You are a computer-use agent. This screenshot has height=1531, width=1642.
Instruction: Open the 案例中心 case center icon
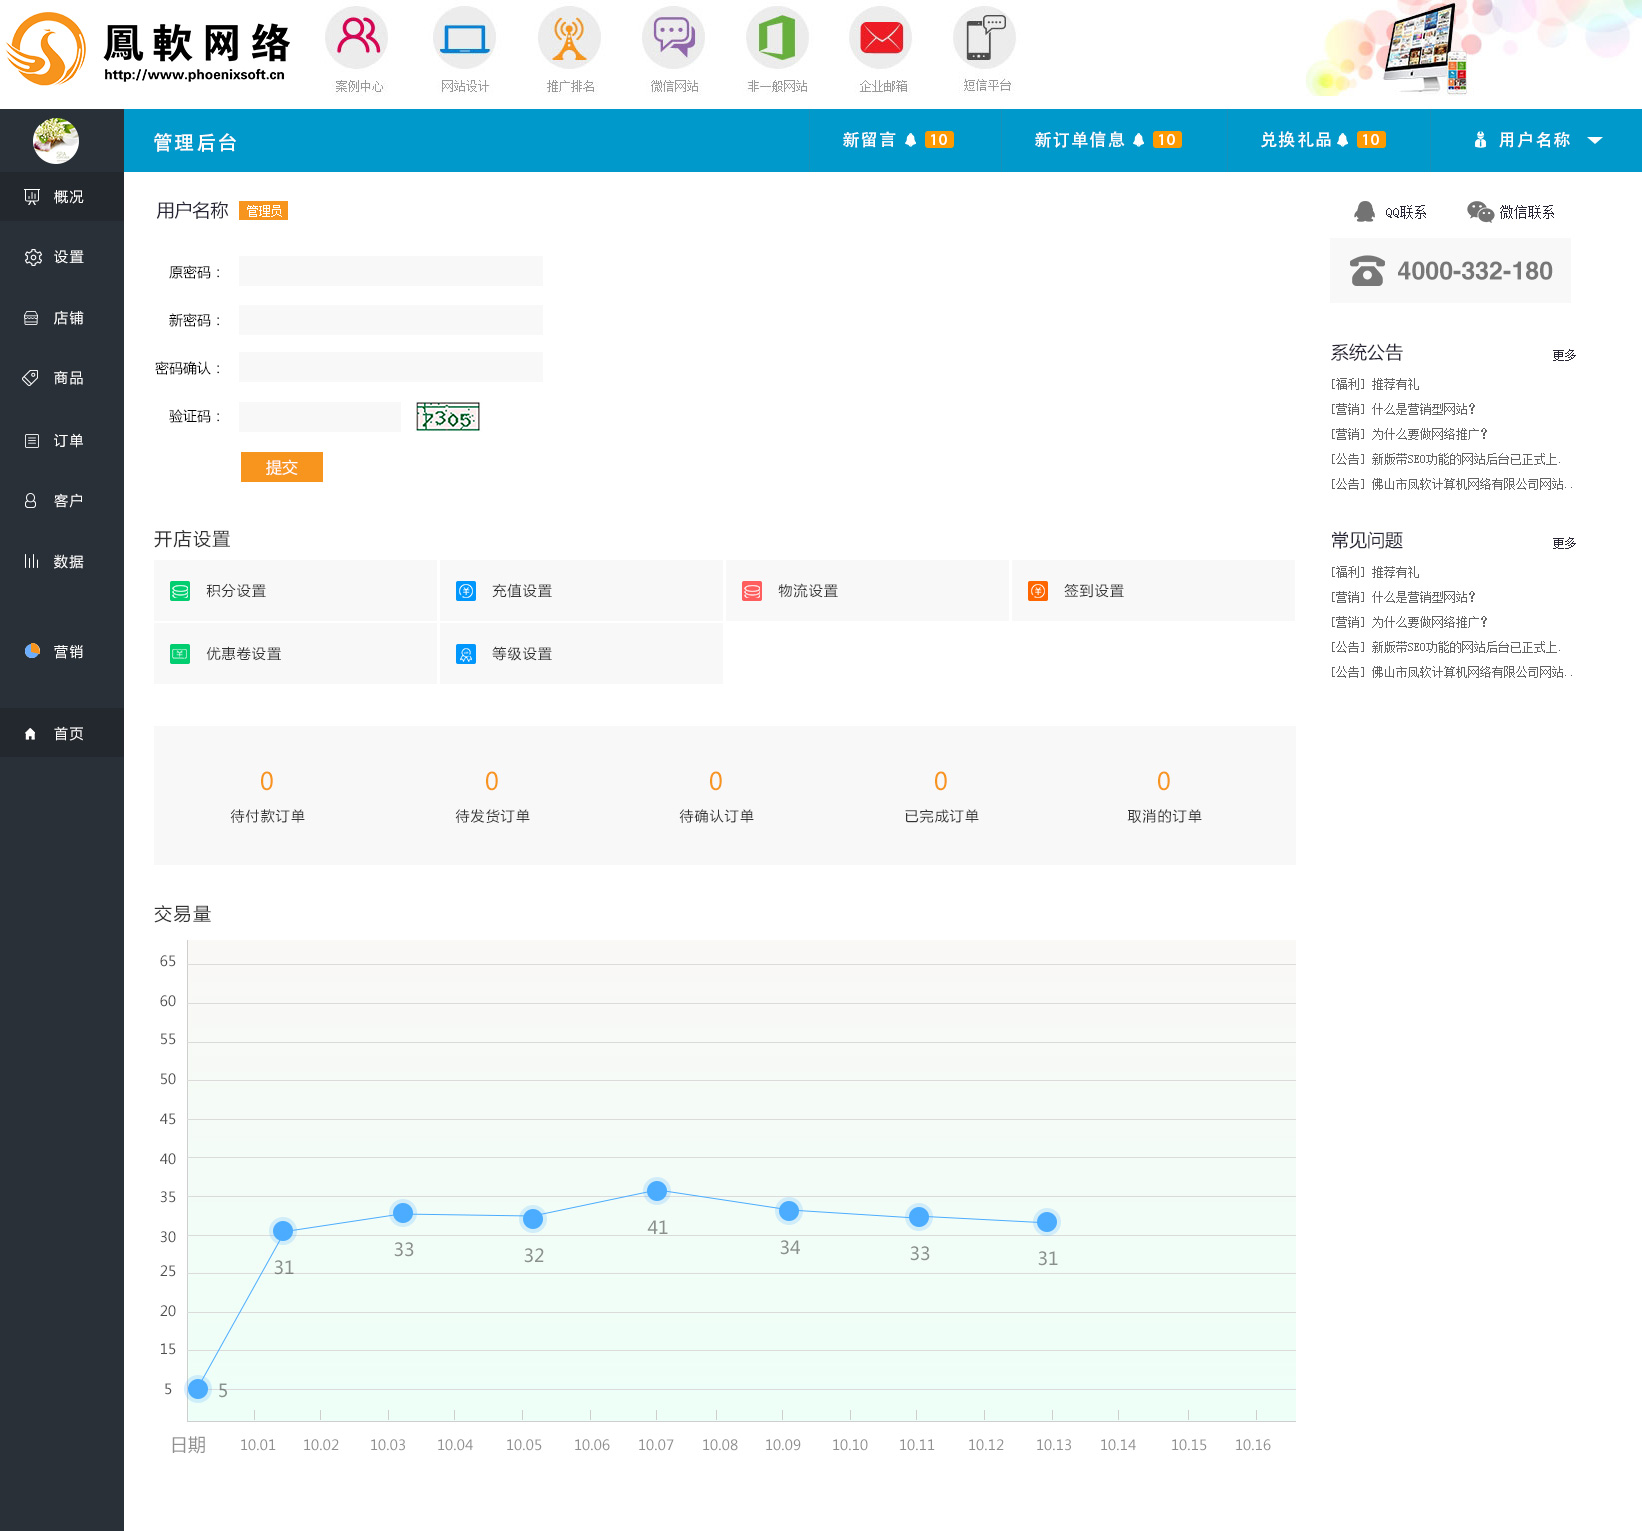click(357, 38)
